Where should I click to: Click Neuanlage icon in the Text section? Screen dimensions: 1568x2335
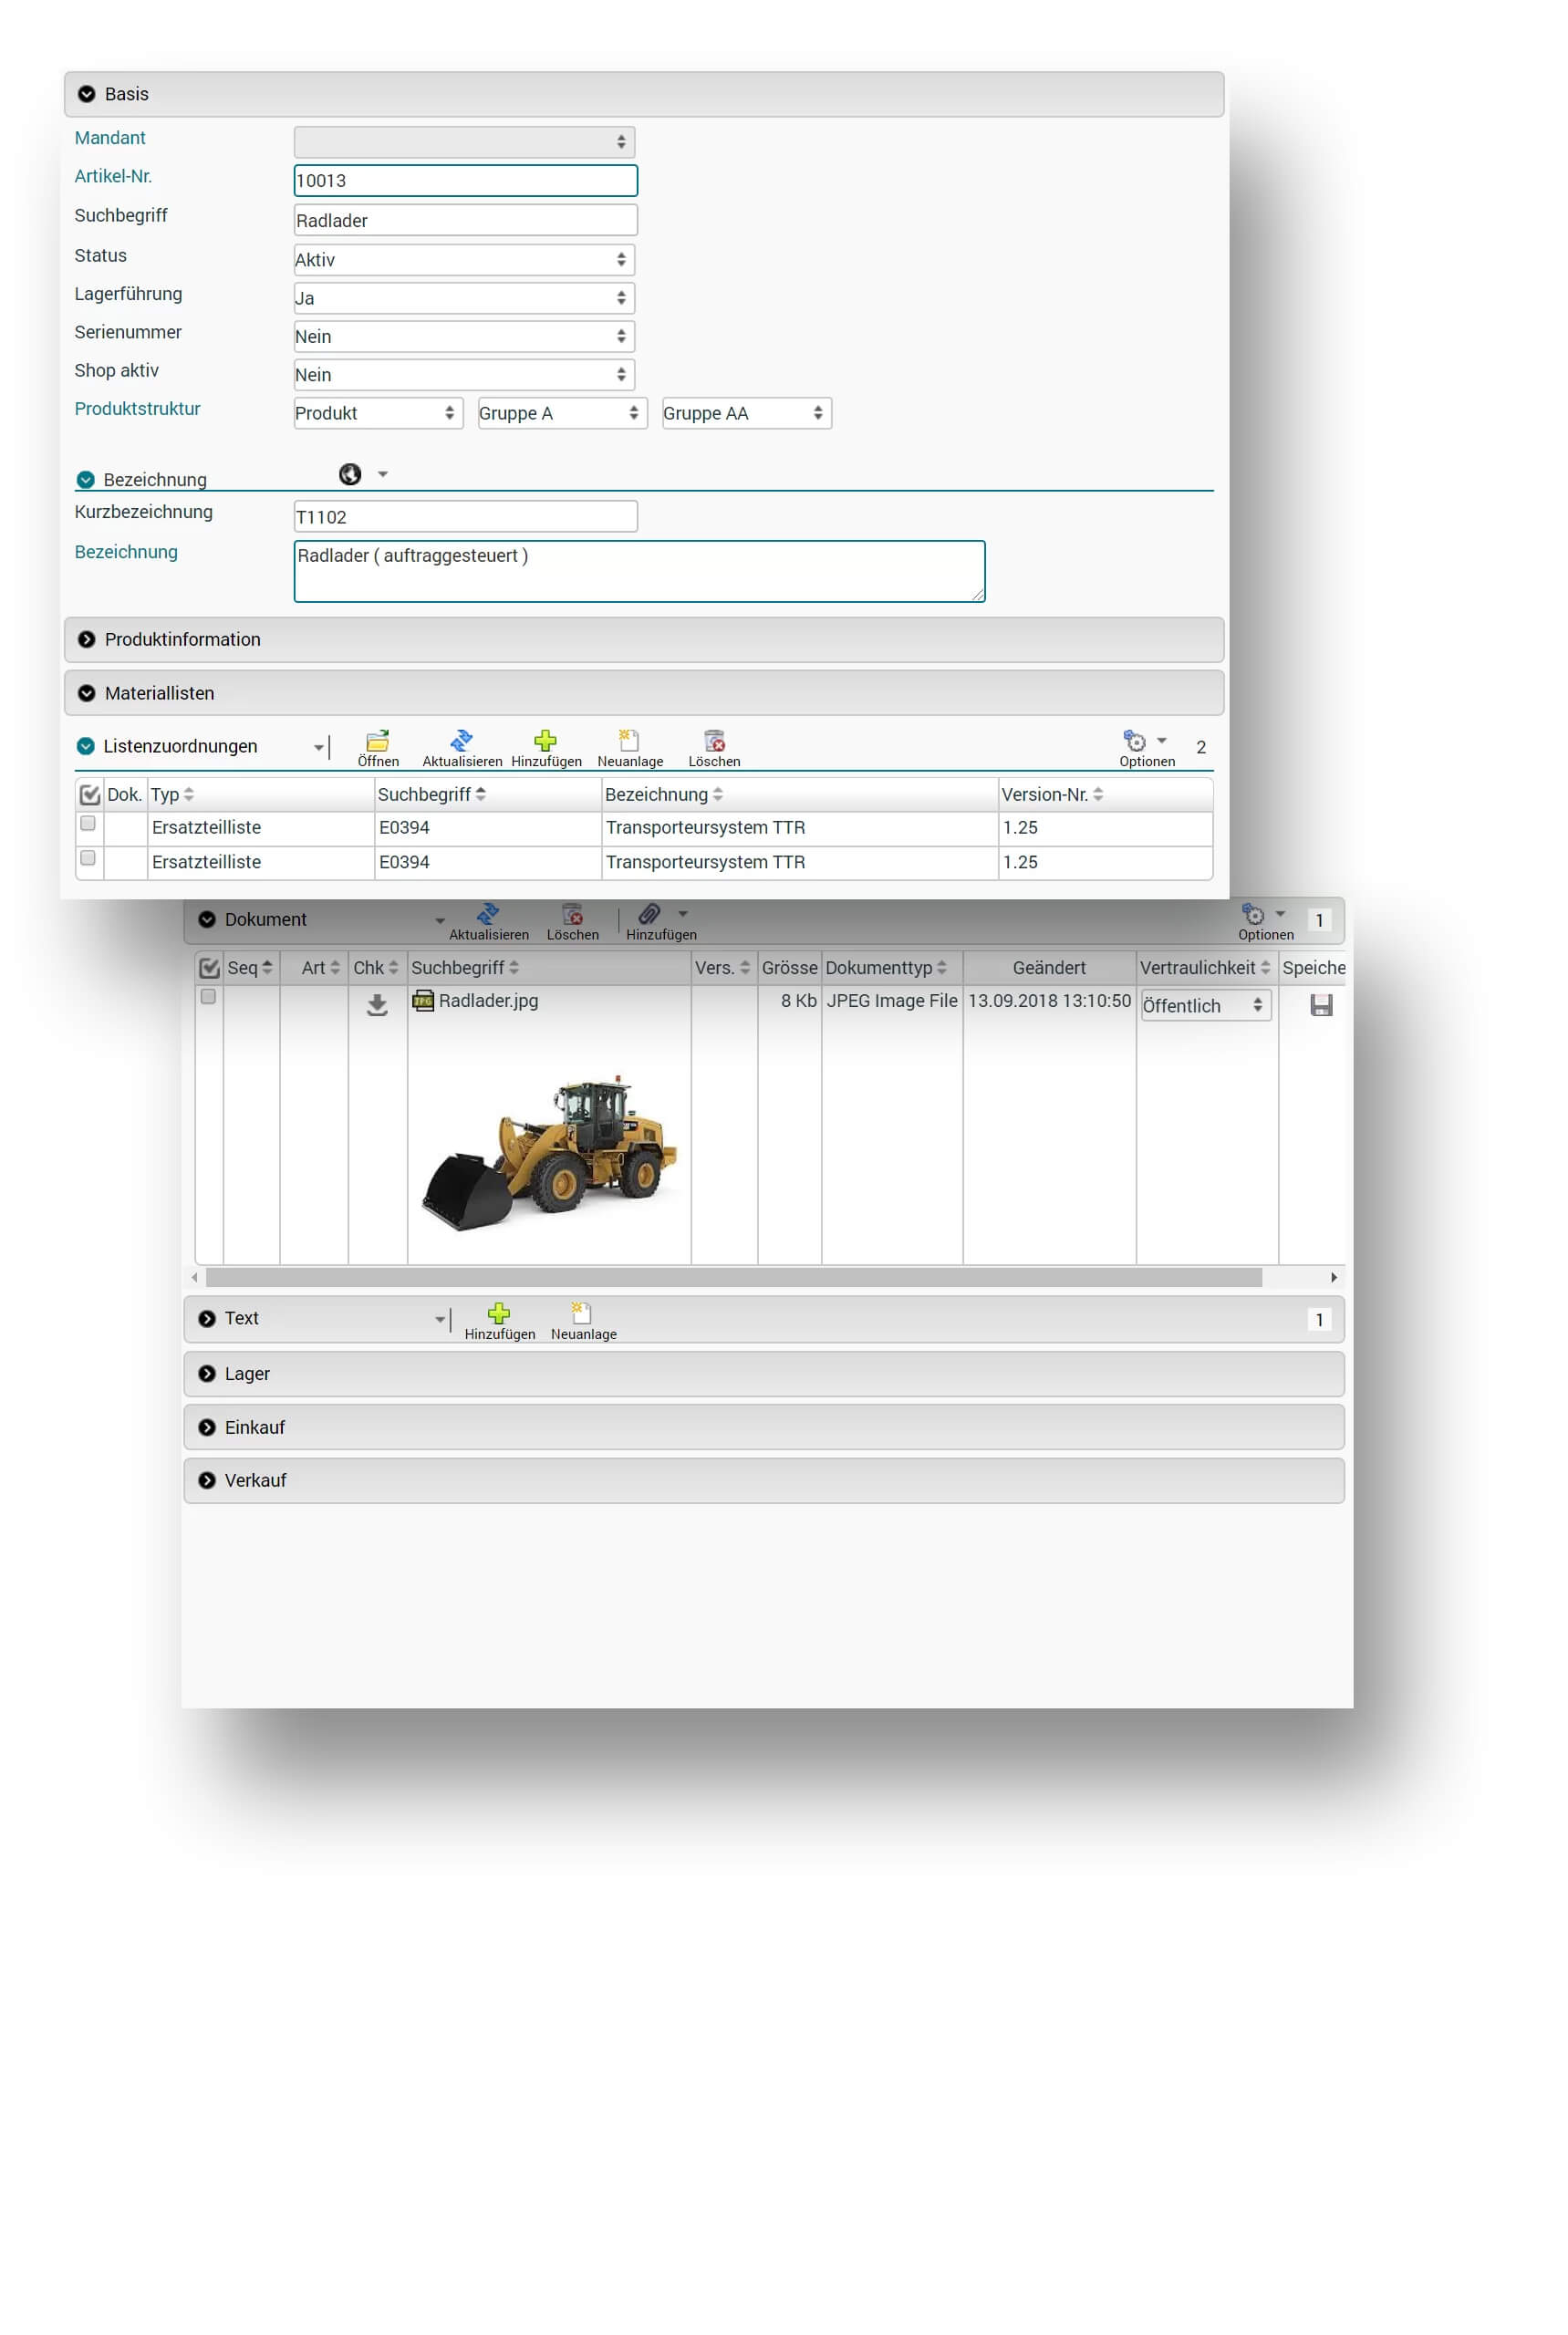[582, 1313]
